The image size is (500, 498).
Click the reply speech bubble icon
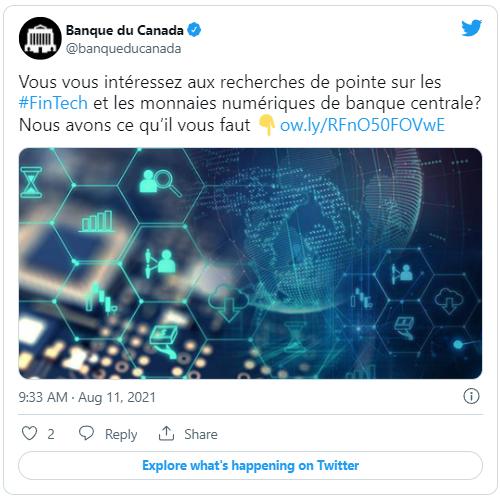point(86,433)
